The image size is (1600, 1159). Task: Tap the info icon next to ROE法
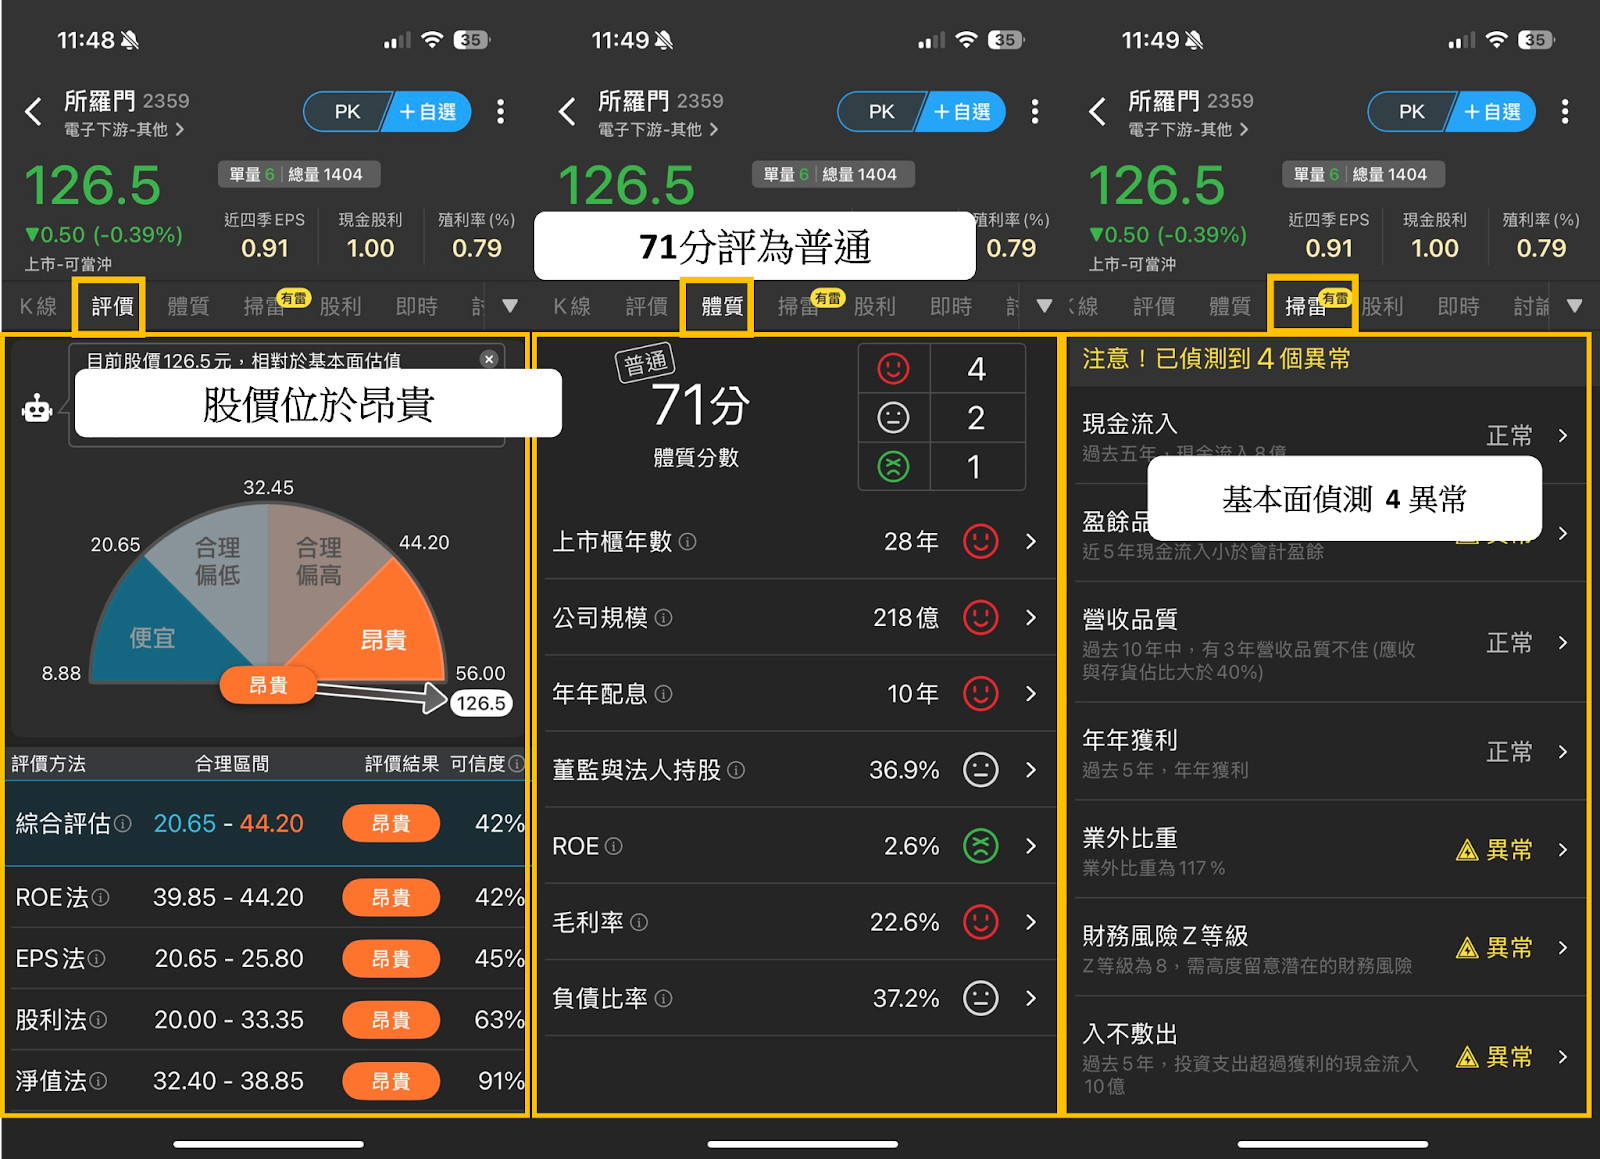101,897
